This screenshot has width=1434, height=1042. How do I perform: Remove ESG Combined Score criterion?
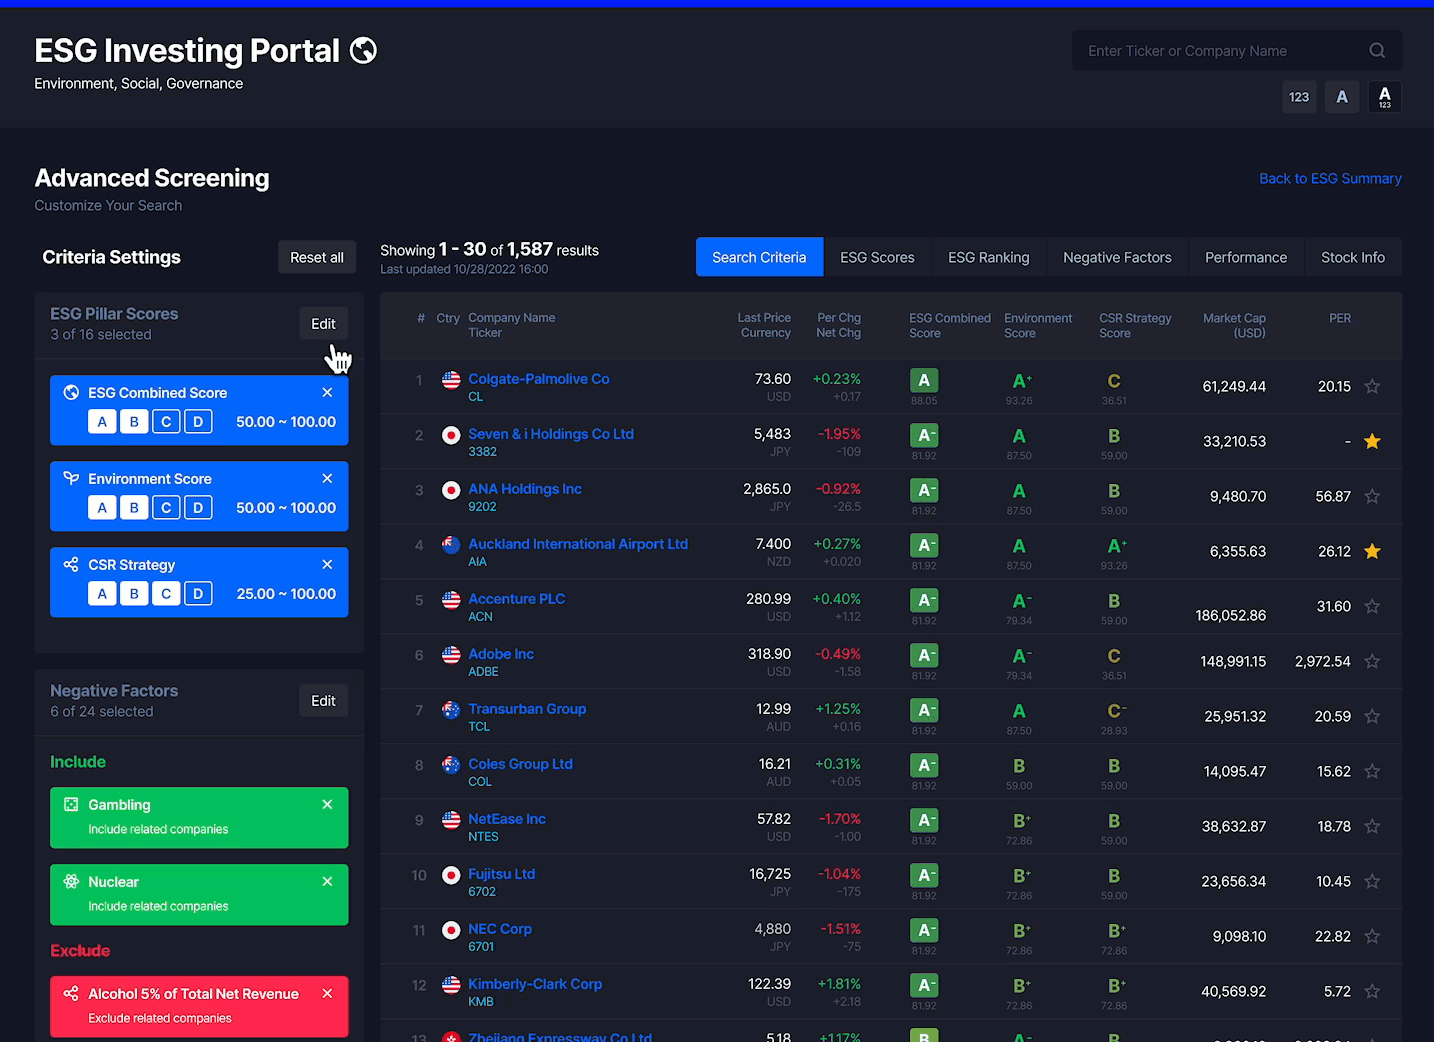[327, 392]
